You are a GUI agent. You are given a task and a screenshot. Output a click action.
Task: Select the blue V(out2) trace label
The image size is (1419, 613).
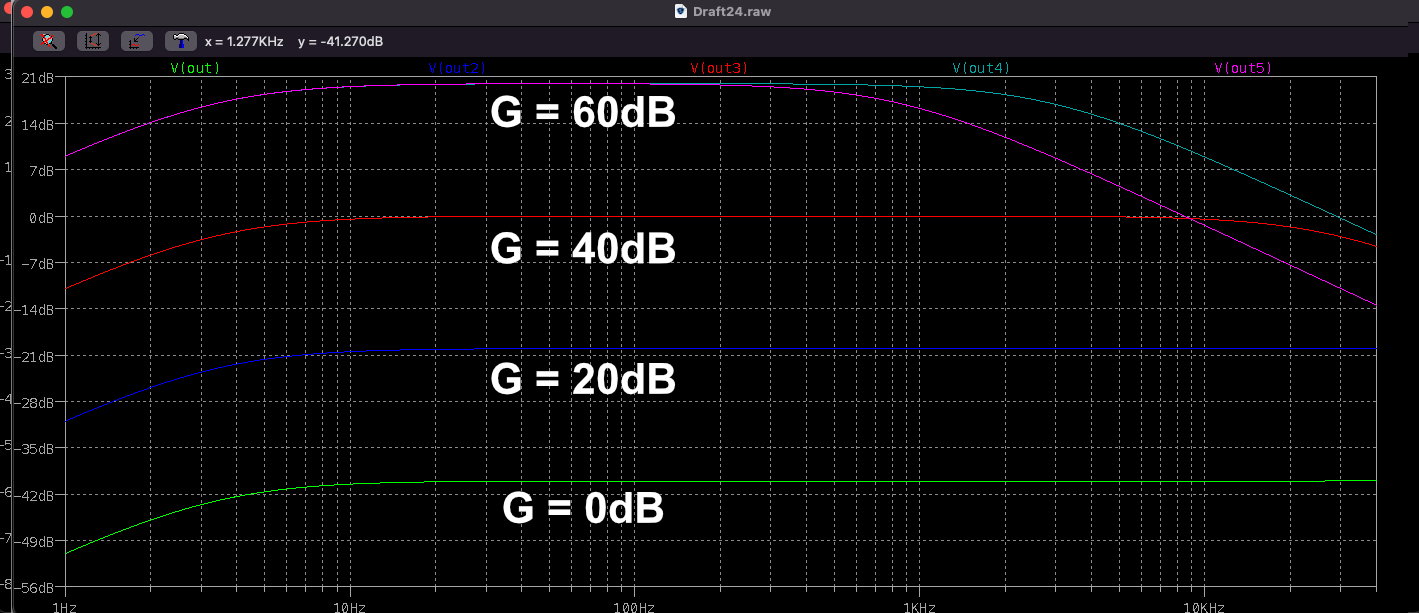[457, 68]
